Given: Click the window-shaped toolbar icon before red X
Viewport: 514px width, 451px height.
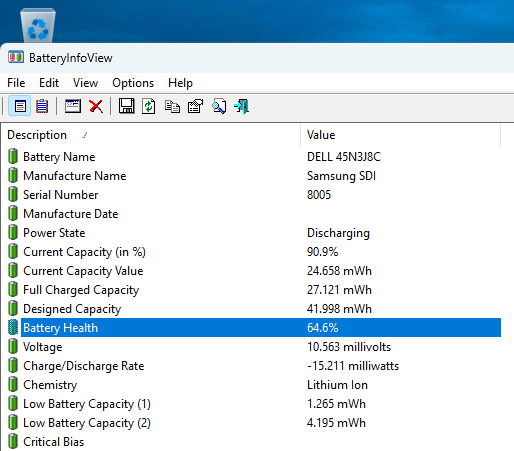Looking at the screenshot, I should click(x=73, y=107).
